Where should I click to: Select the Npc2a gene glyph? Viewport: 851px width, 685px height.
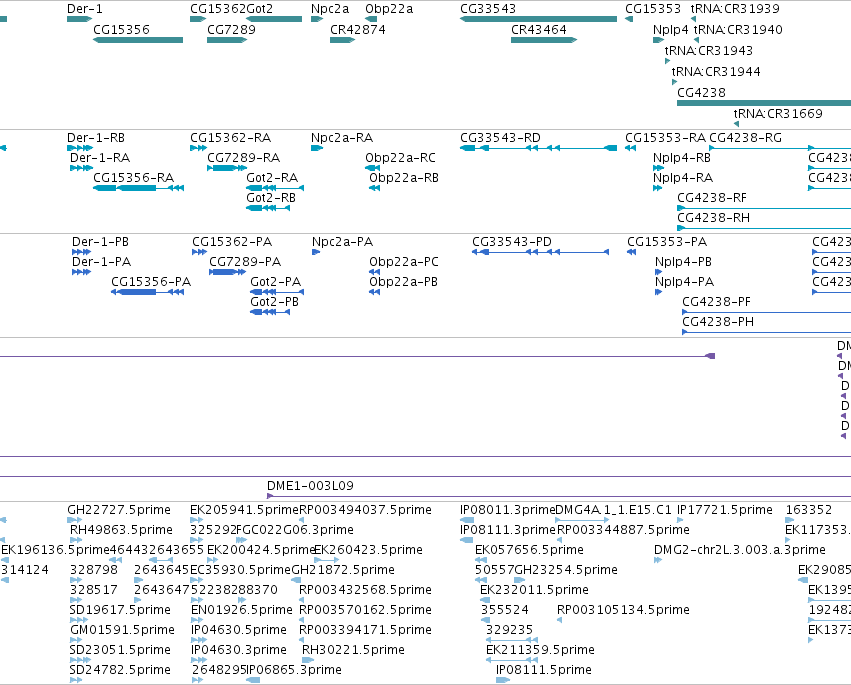(317, 19)
